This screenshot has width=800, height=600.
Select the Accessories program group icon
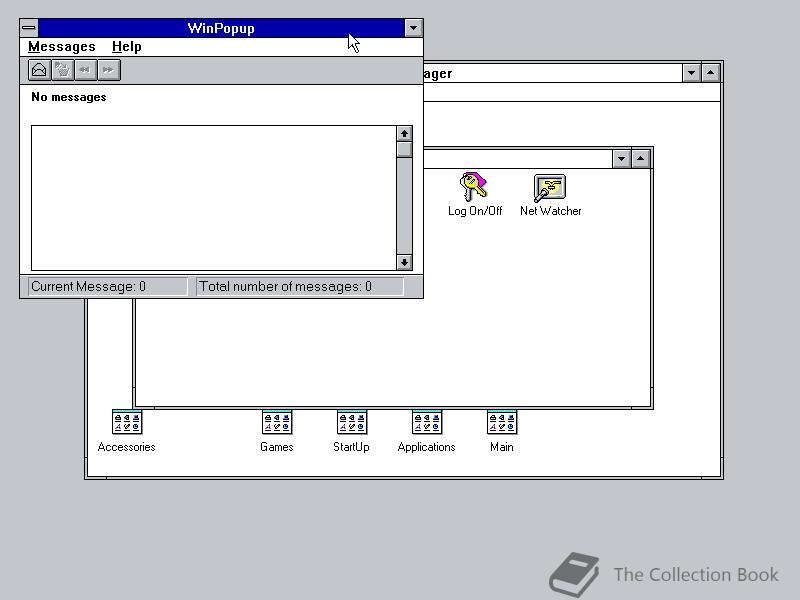[127, 431]
